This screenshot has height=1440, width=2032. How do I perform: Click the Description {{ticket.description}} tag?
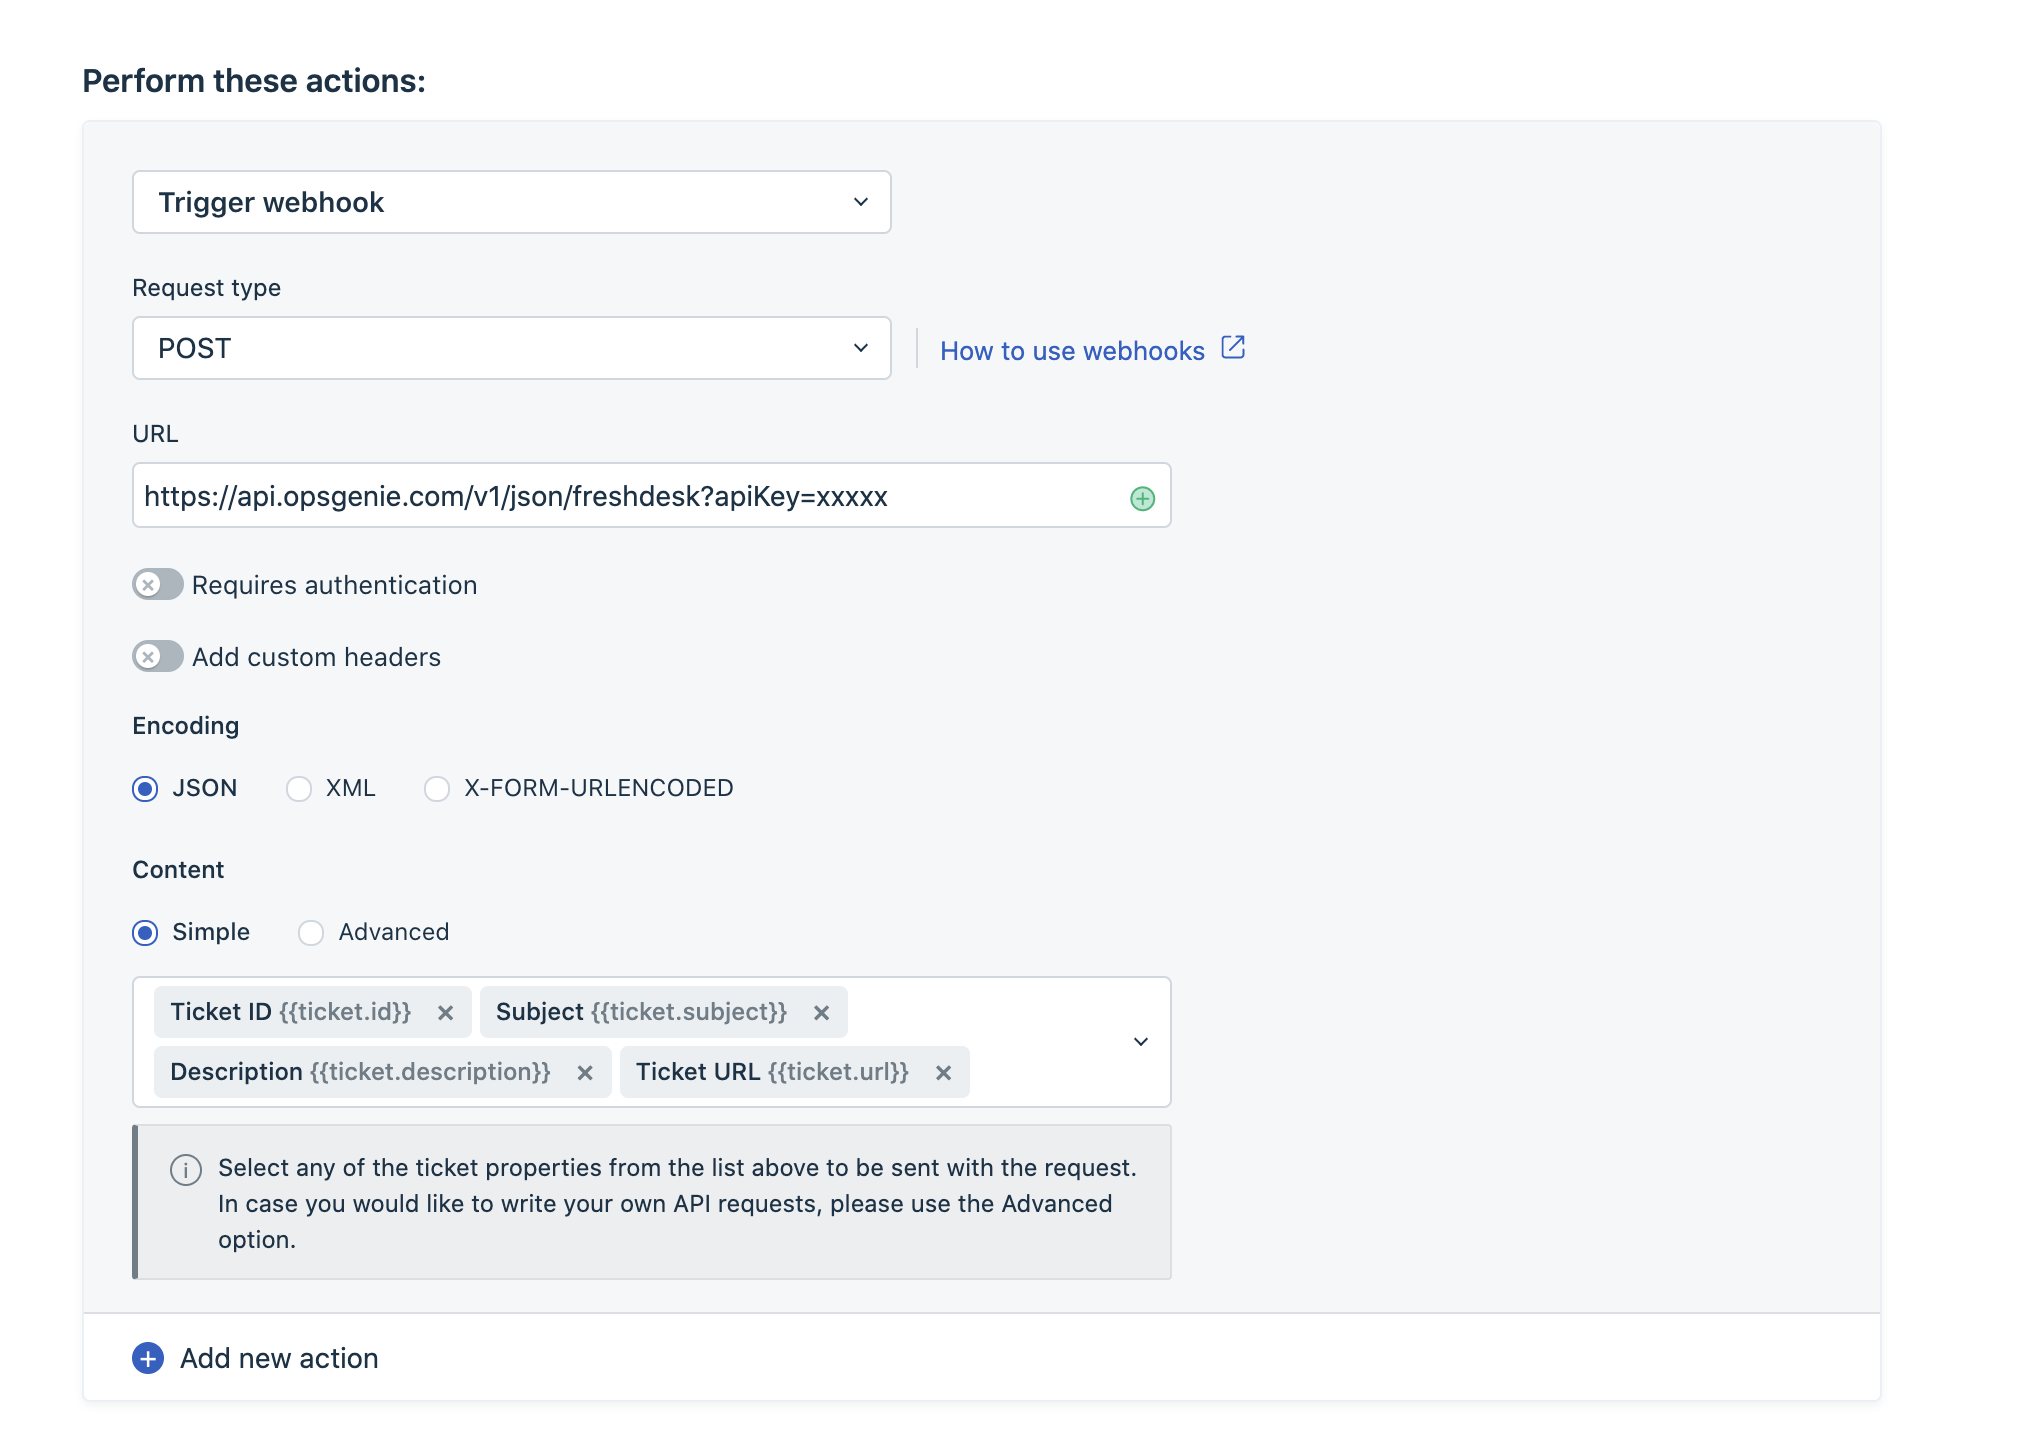point(382,1072)
